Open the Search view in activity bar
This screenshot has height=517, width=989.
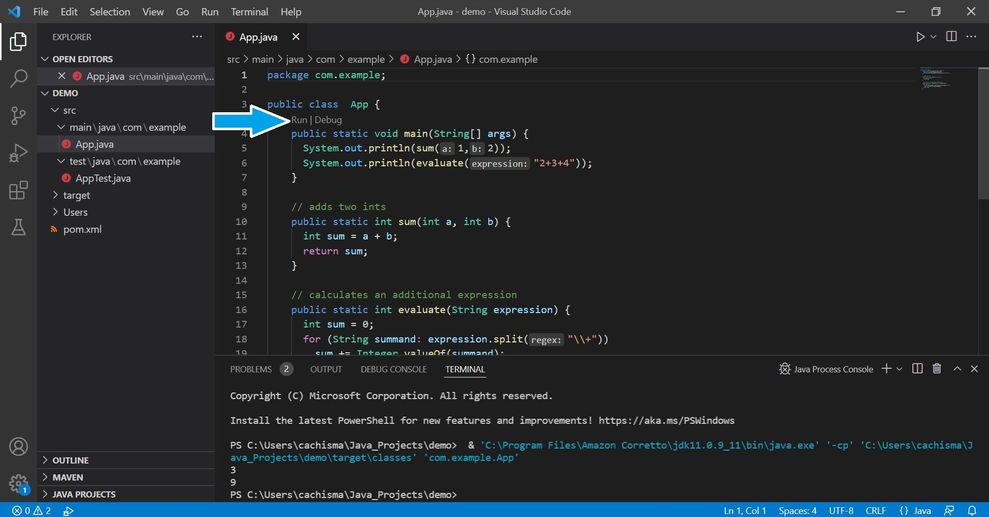pos(18,78)
